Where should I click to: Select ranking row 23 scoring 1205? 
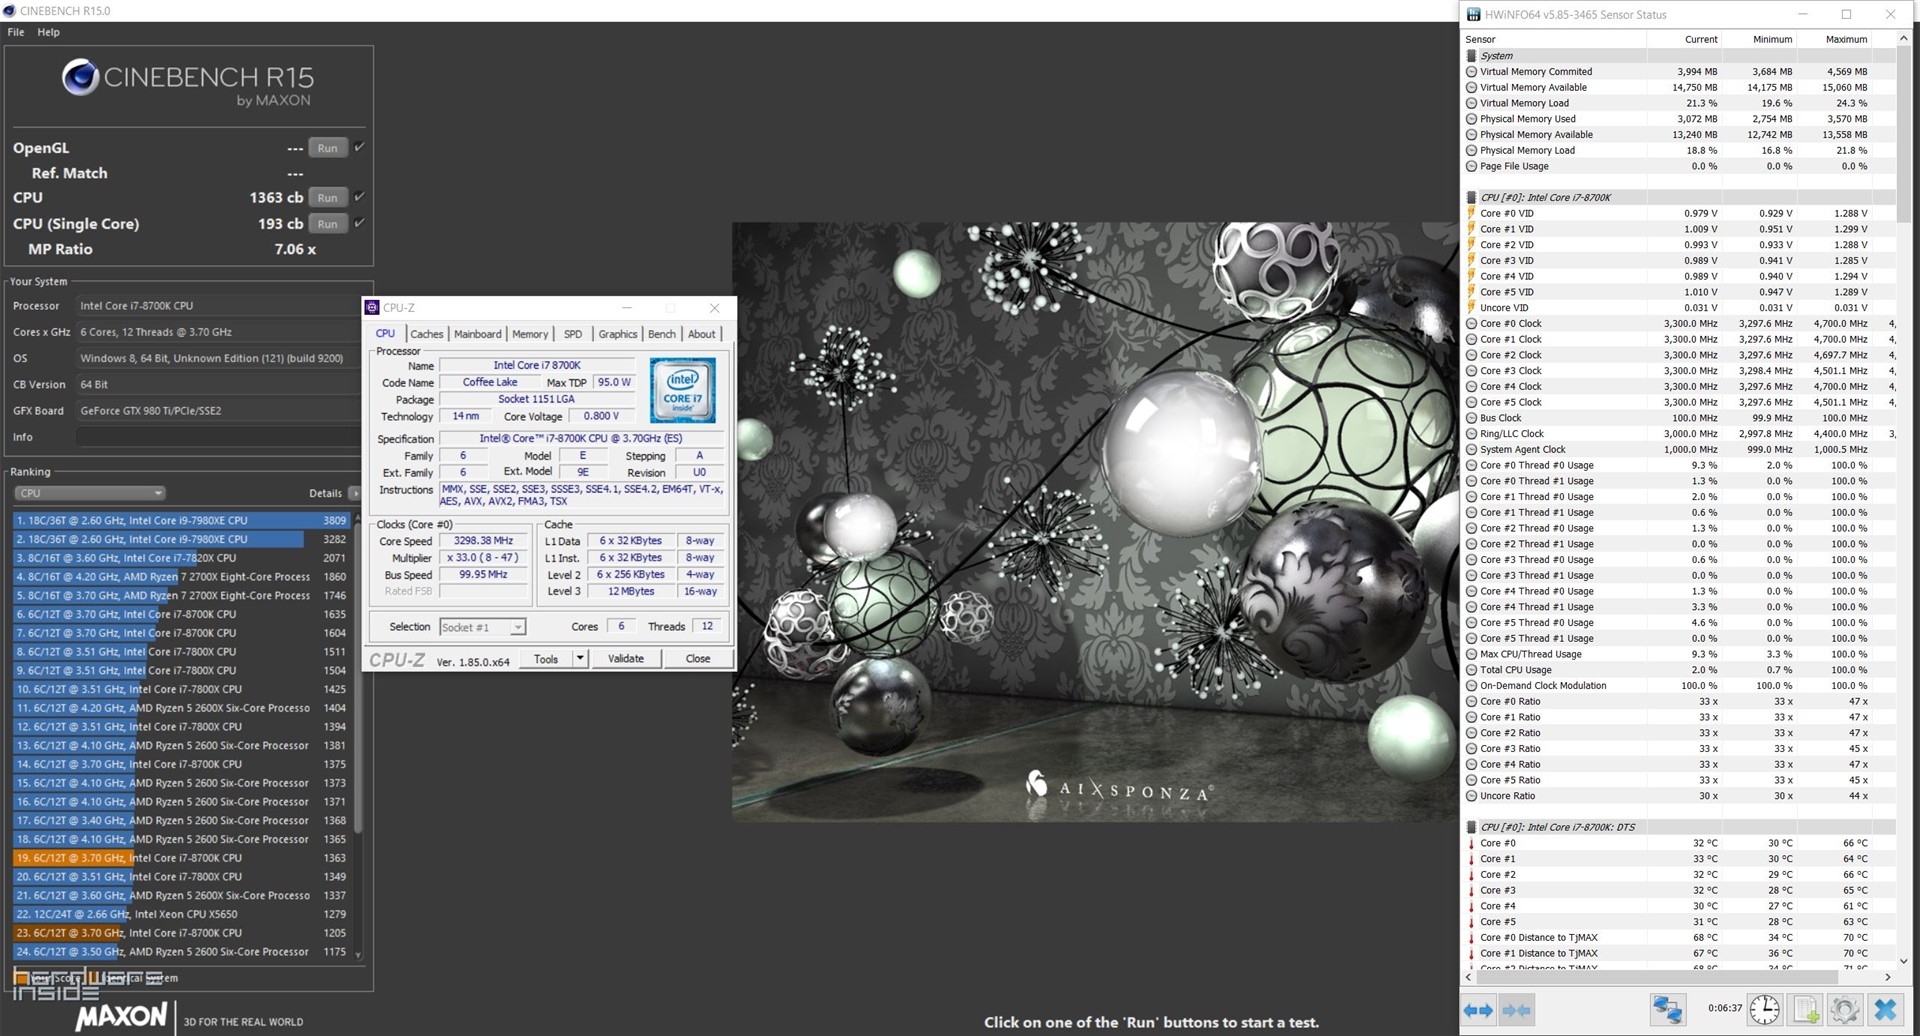coord(181,933)
